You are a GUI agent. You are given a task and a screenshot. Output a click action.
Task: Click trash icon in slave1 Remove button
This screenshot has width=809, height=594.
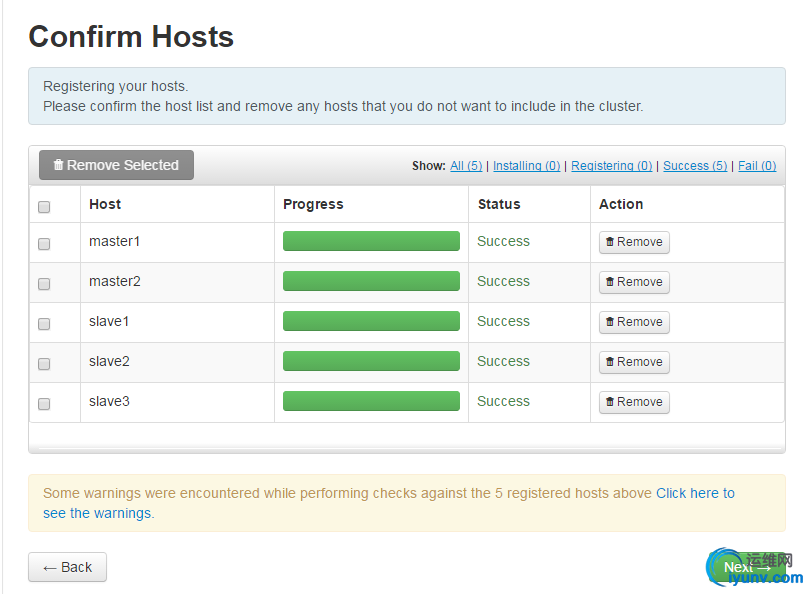point(610,322)
